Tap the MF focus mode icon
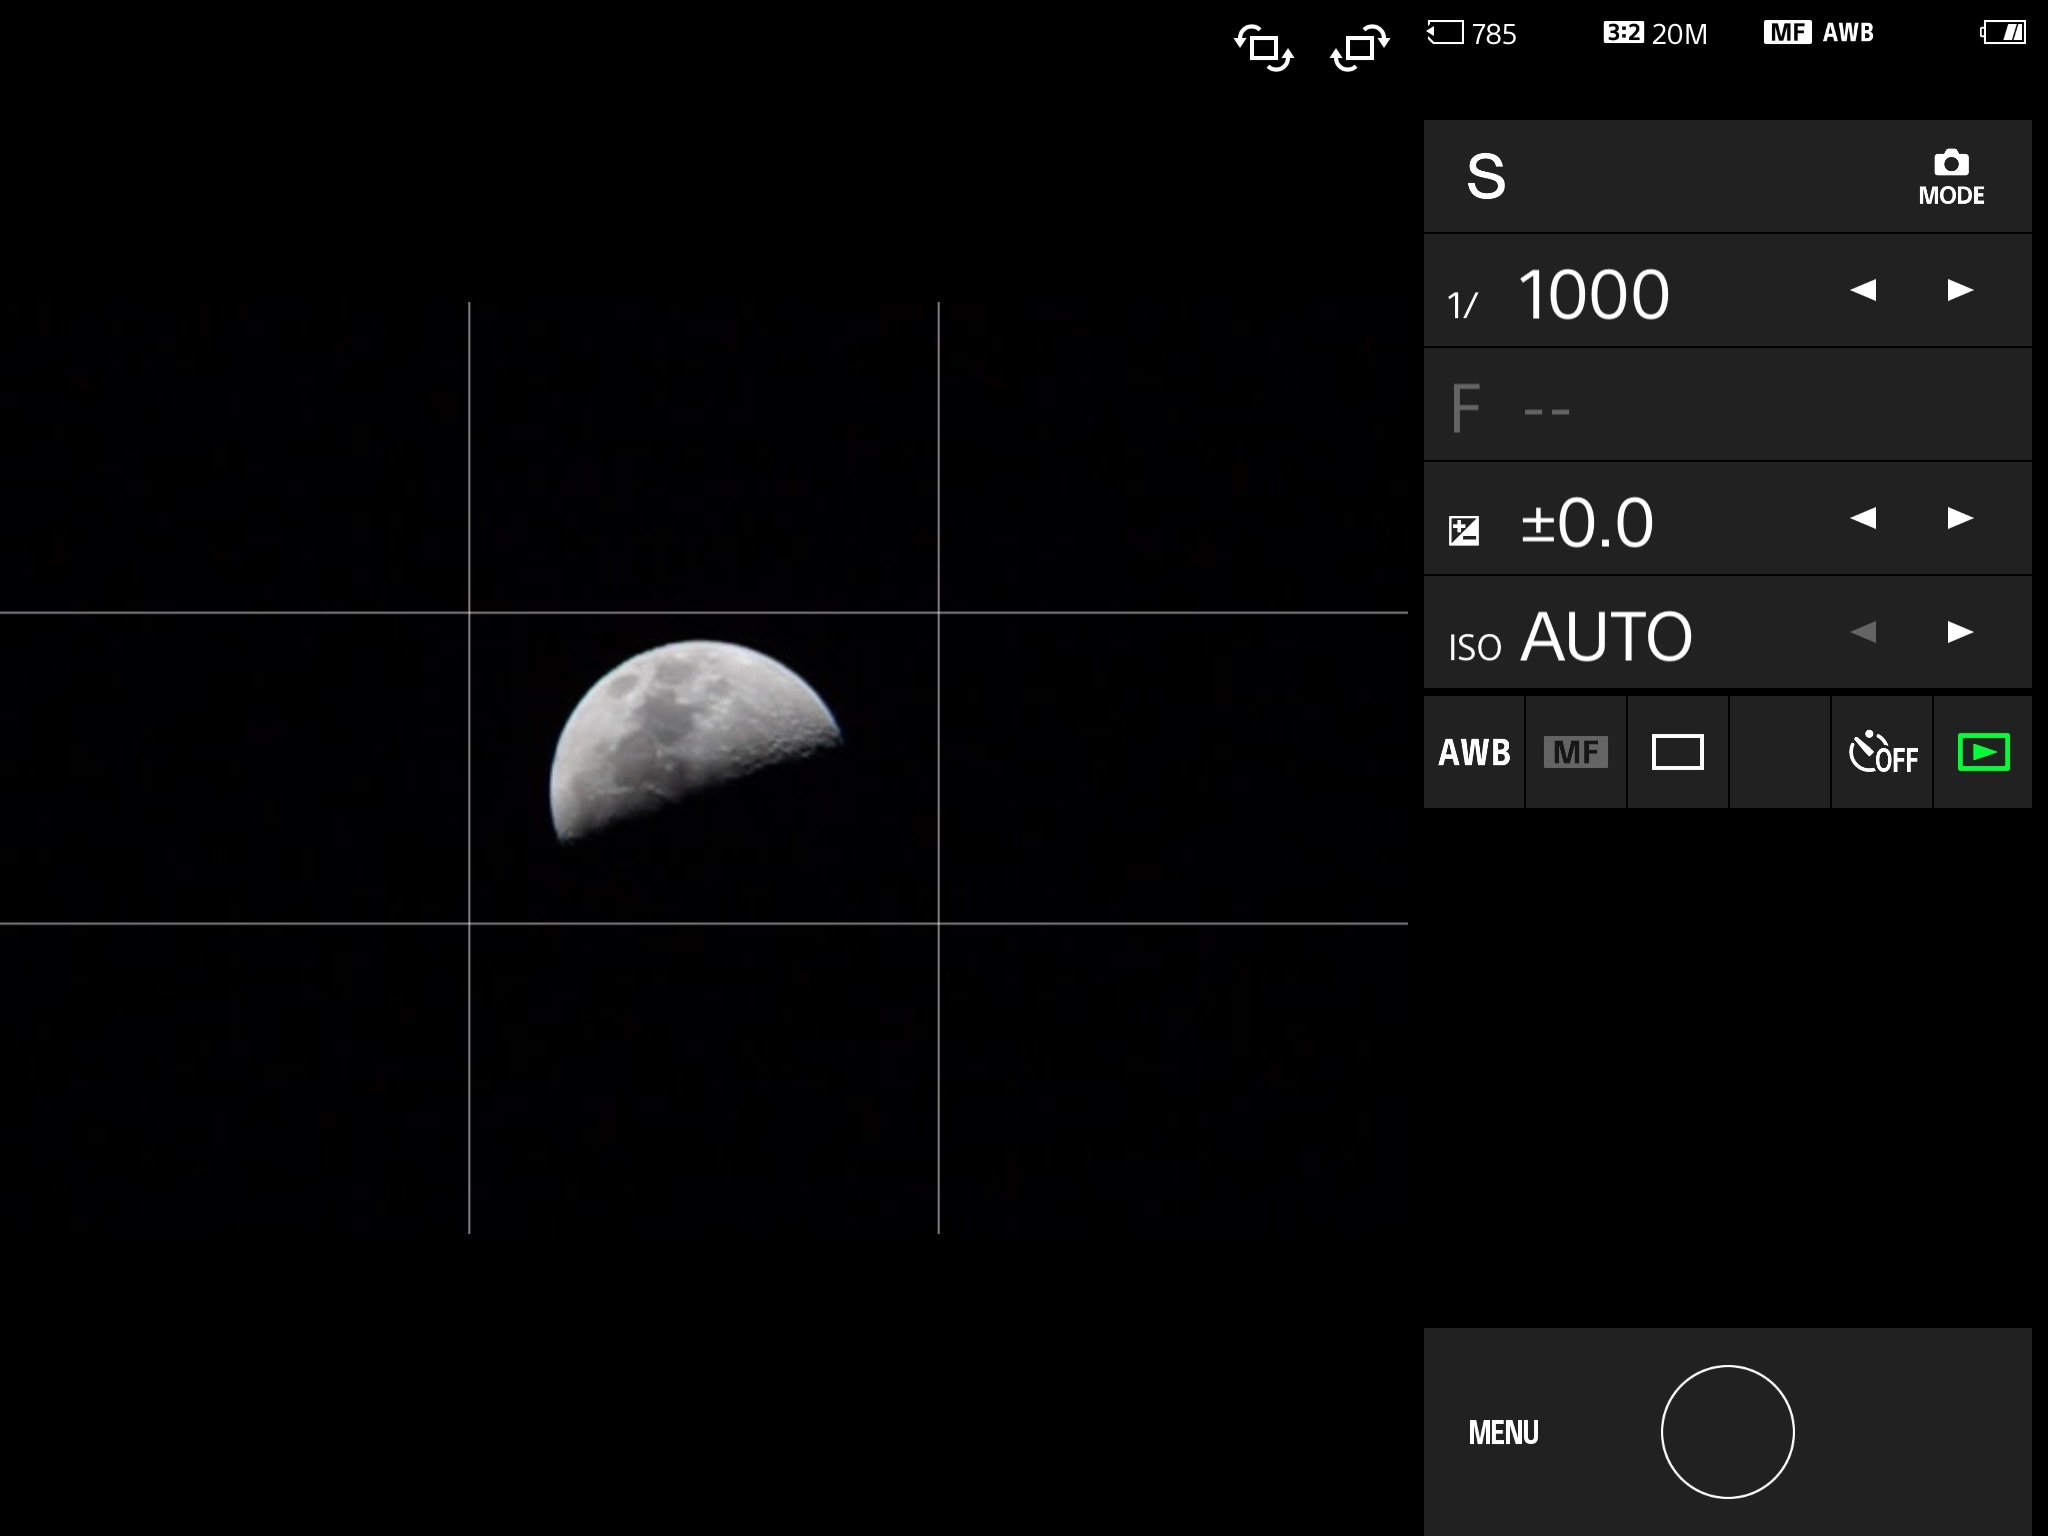2048x1536 pixels. click(1576, 752)
